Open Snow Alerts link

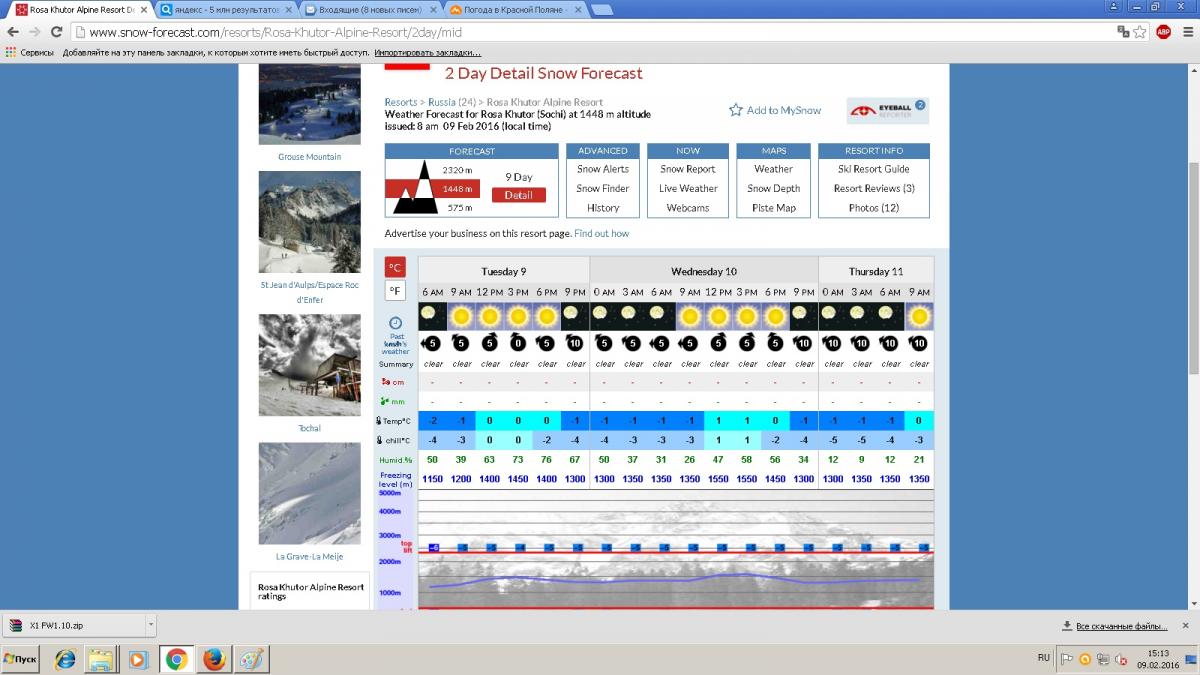[x=603, y=169]
